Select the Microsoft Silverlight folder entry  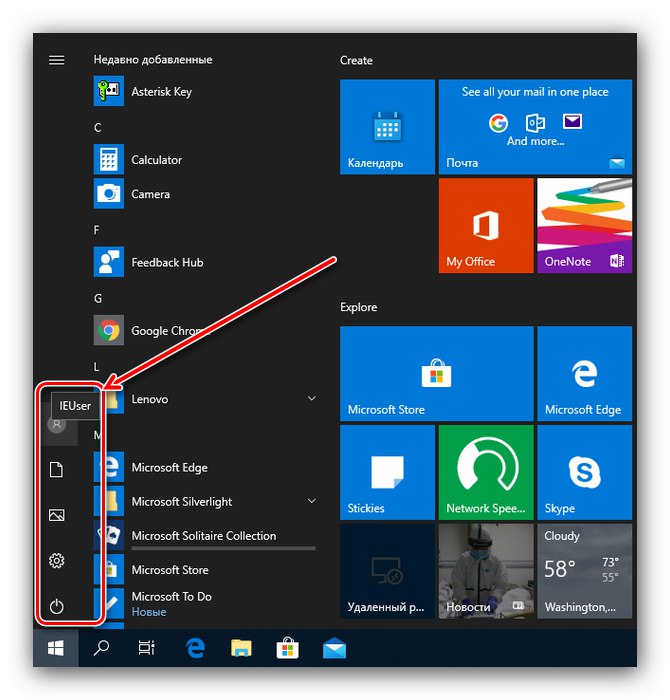[205, 501]
